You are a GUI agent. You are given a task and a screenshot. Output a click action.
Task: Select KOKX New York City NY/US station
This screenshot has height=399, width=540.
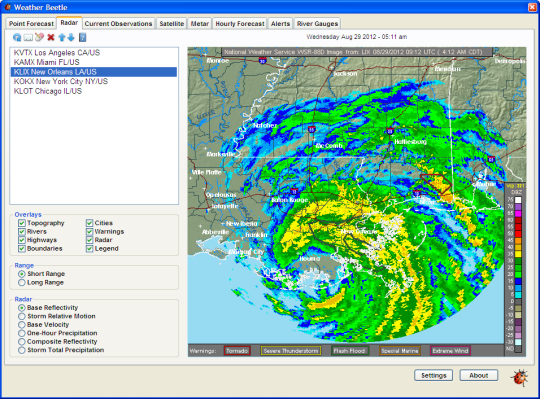[94, 82]
